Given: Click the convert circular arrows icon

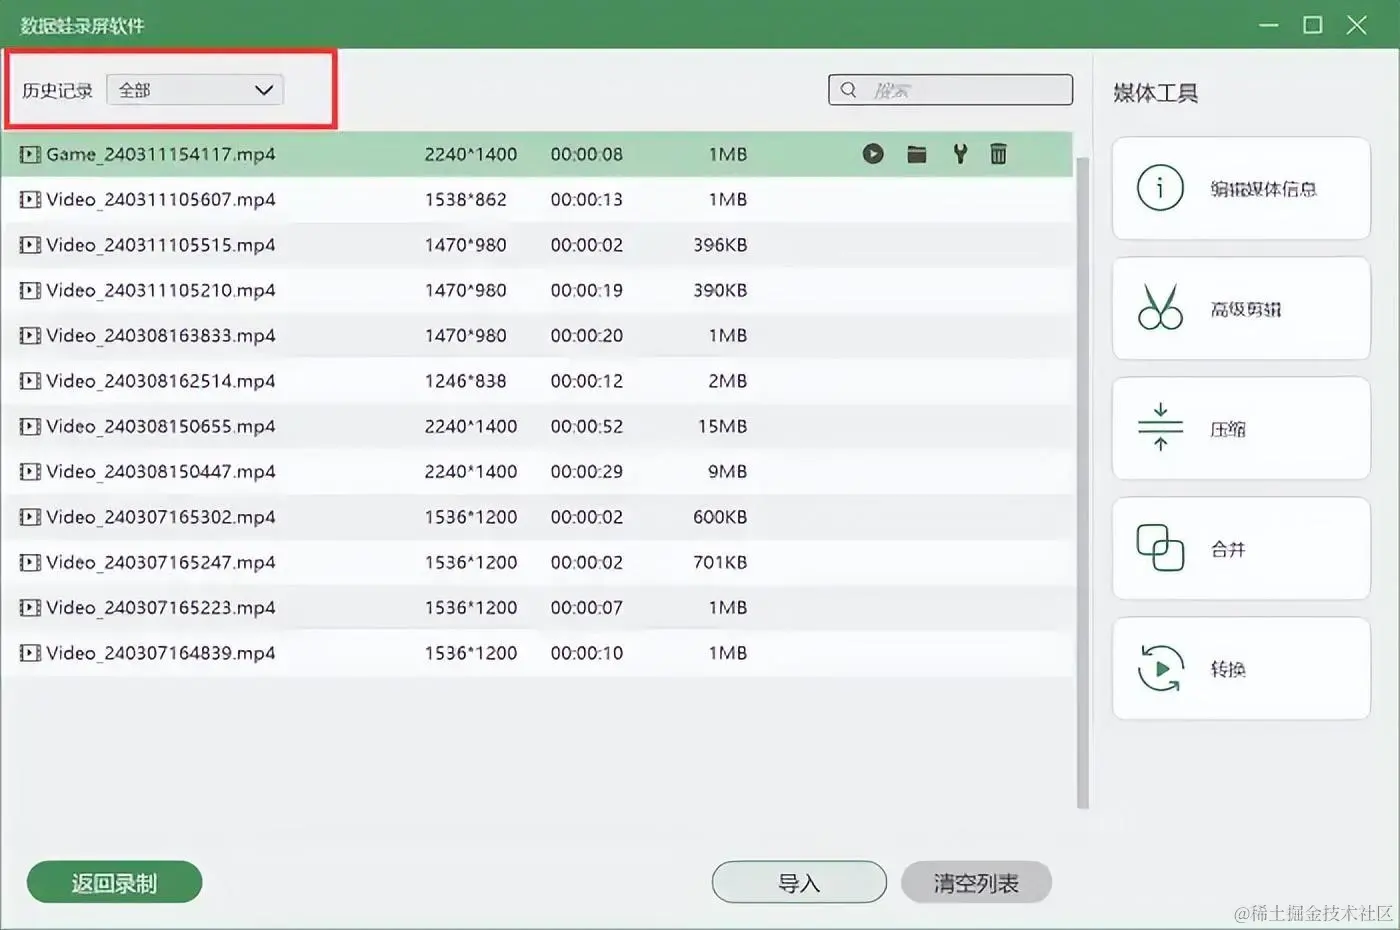Looking at the screenshot, I should click(x=1160, y=668).
